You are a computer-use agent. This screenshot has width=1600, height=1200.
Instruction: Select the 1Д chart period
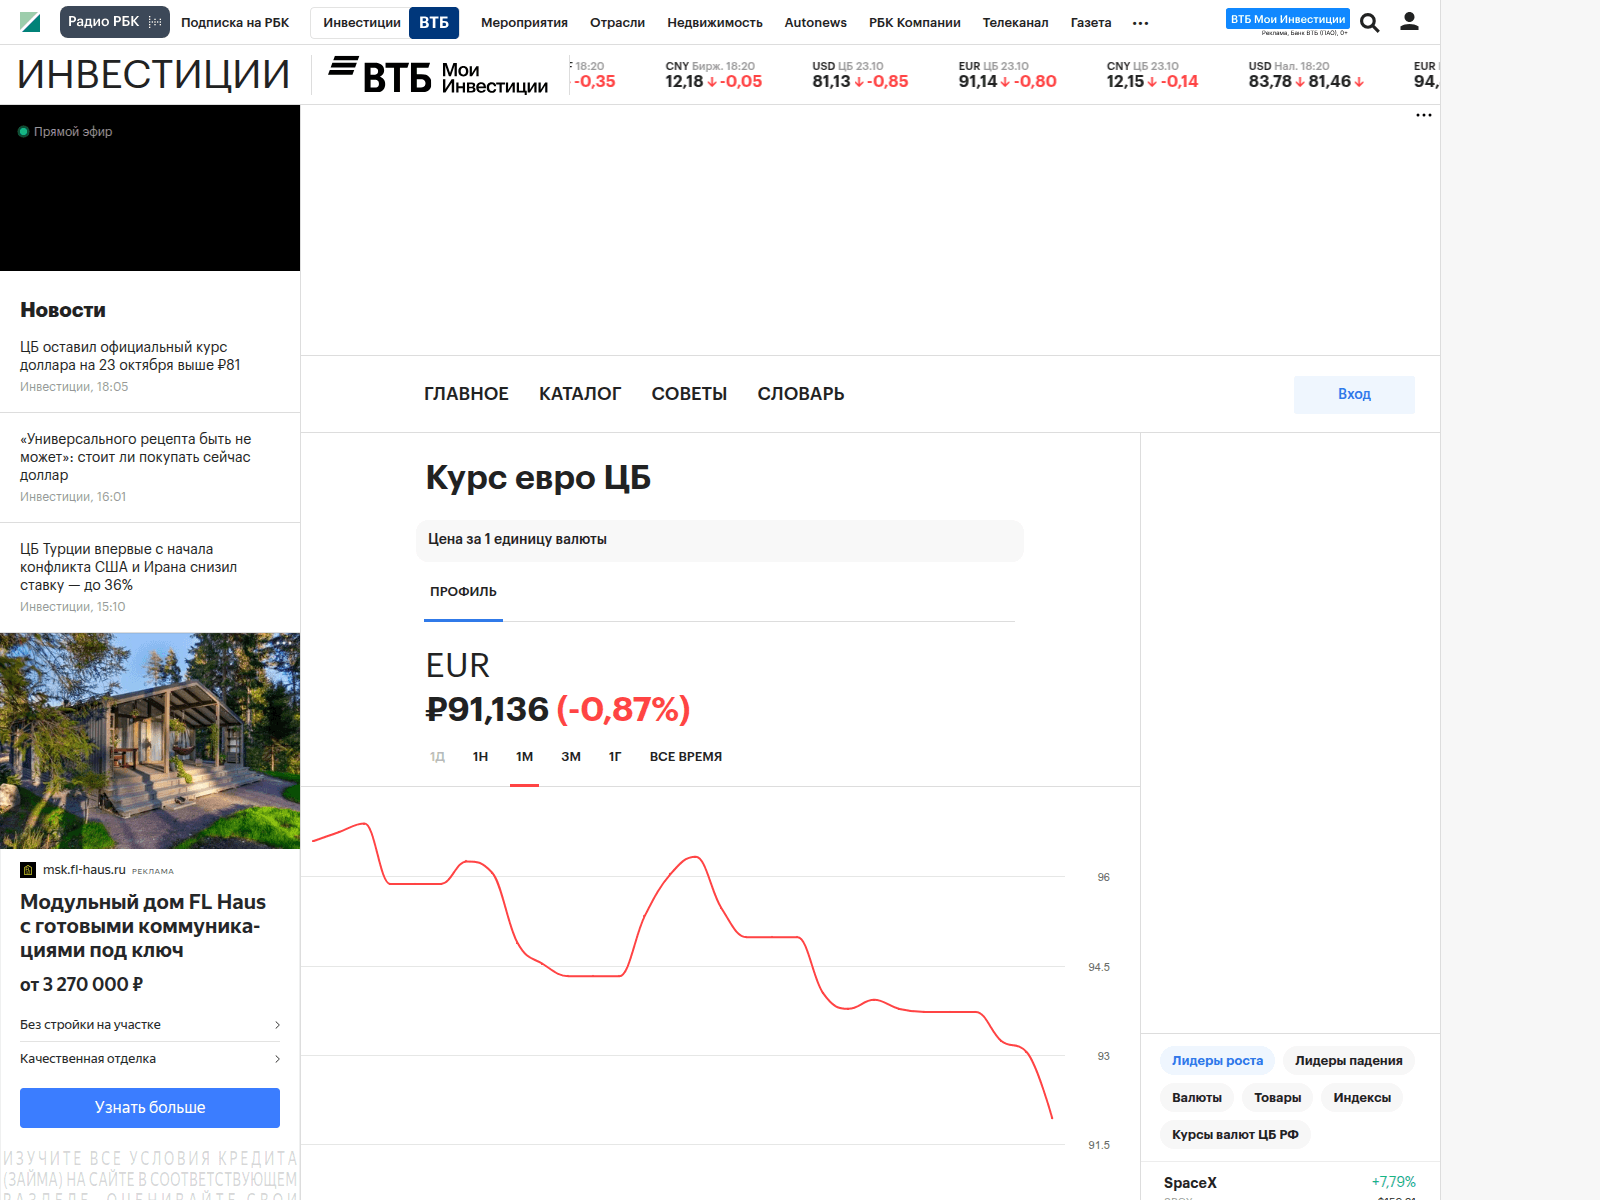(437, 757)
